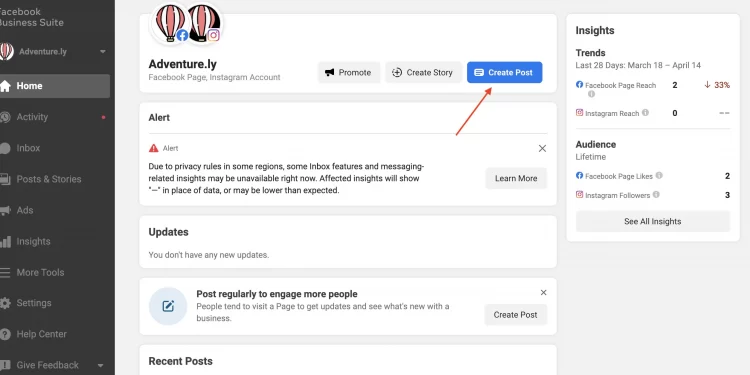Click info icon next to Instagram Followers
Screen dimensions: 750x375
click(x=656, y=195)
